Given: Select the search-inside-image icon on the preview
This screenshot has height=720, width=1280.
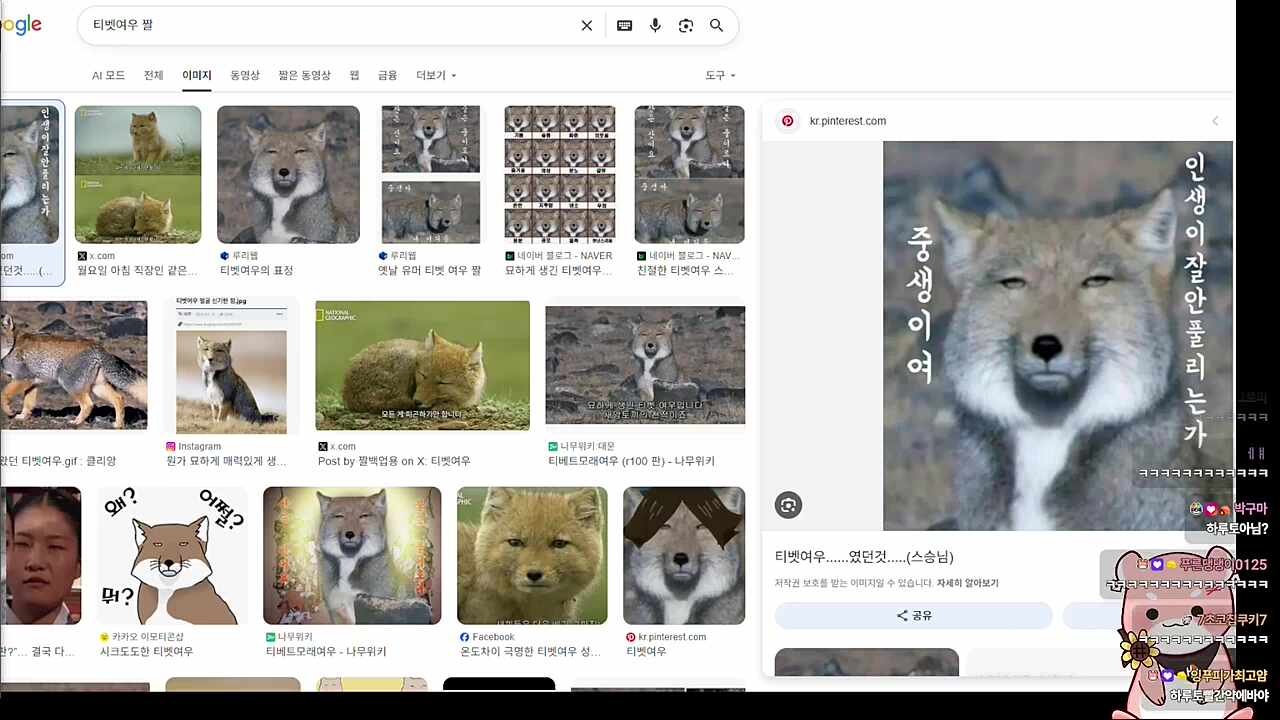Looking at the screenshot, I should [788, 505].
